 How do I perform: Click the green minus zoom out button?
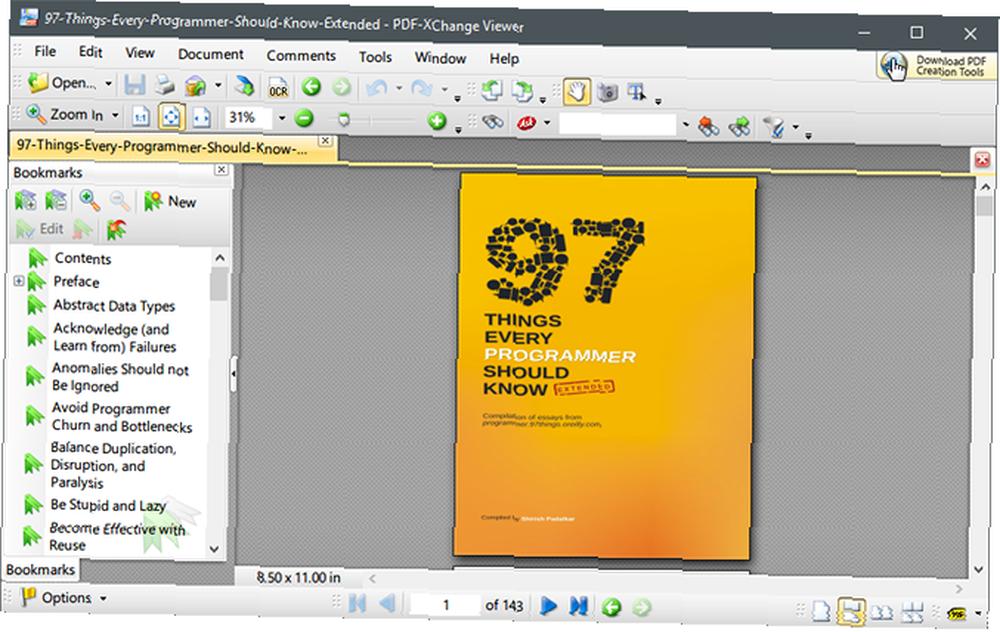304,119
